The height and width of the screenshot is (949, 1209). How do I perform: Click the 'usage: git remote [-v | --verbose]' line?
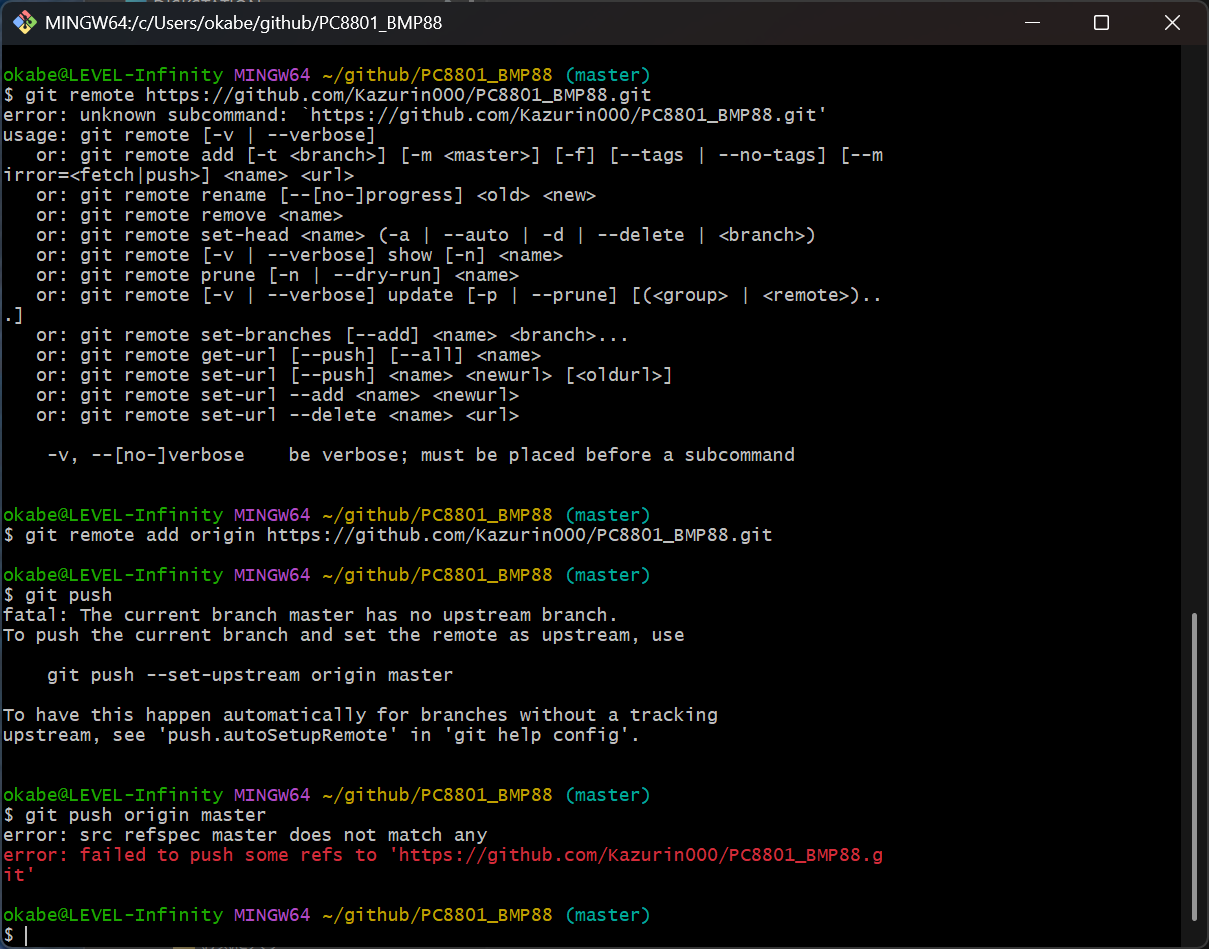(x=190, y=135)
